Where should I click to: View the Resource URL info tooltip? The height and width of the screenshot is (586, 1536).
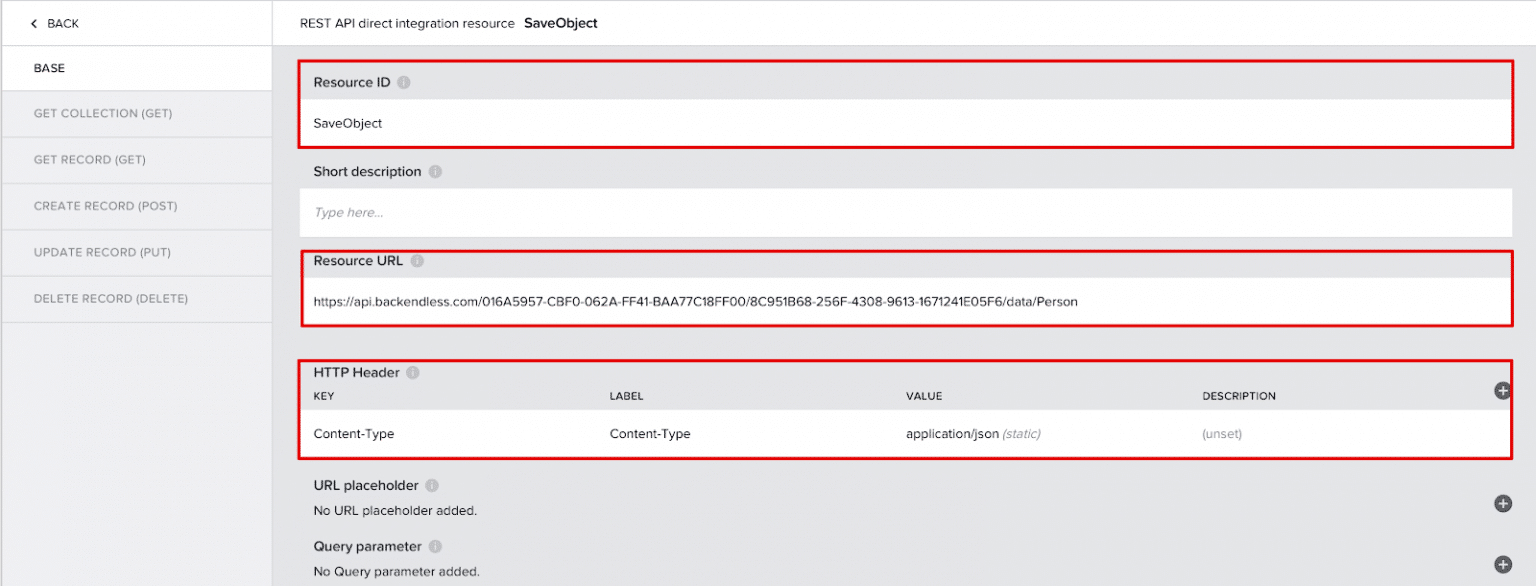[417, 260]
